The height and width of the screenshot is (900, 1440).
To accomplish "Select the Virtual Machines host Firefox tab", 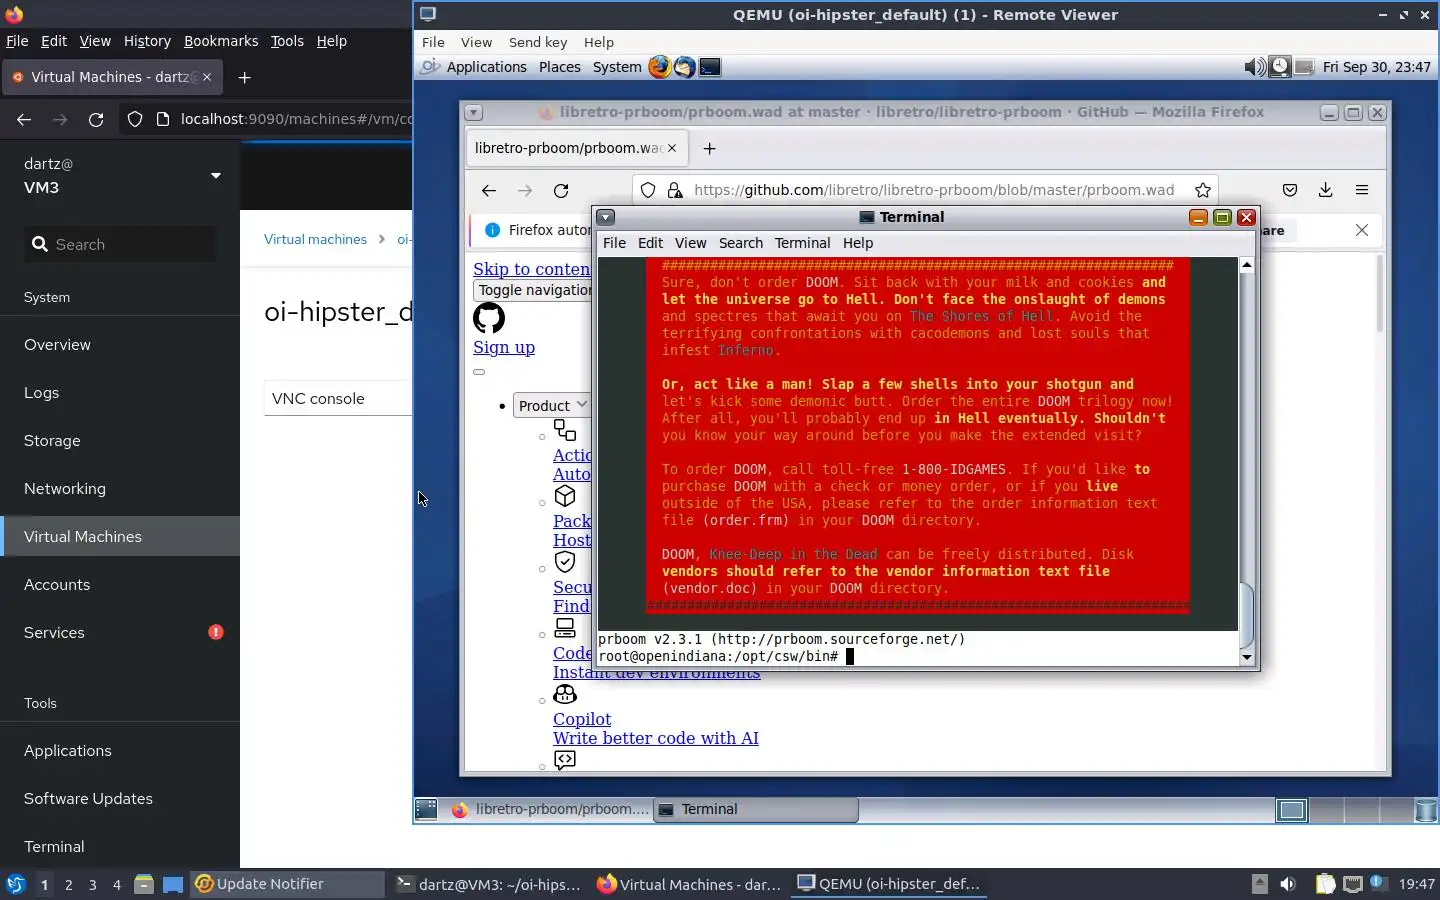I will (111, 77).
